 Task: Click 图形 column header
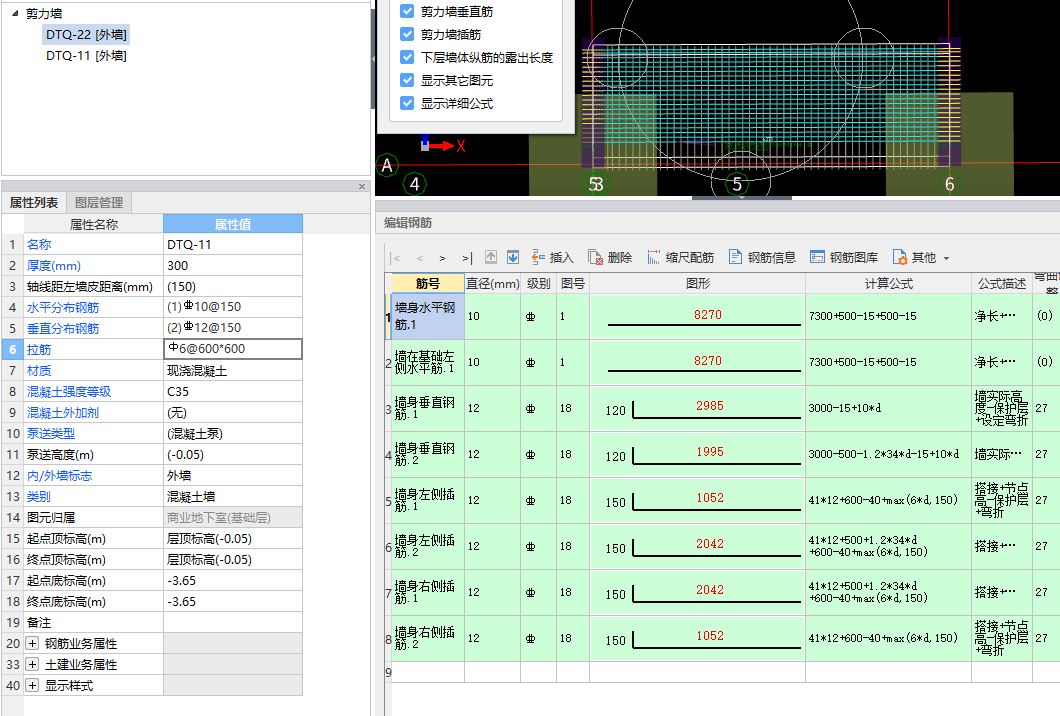coord(698,283)
